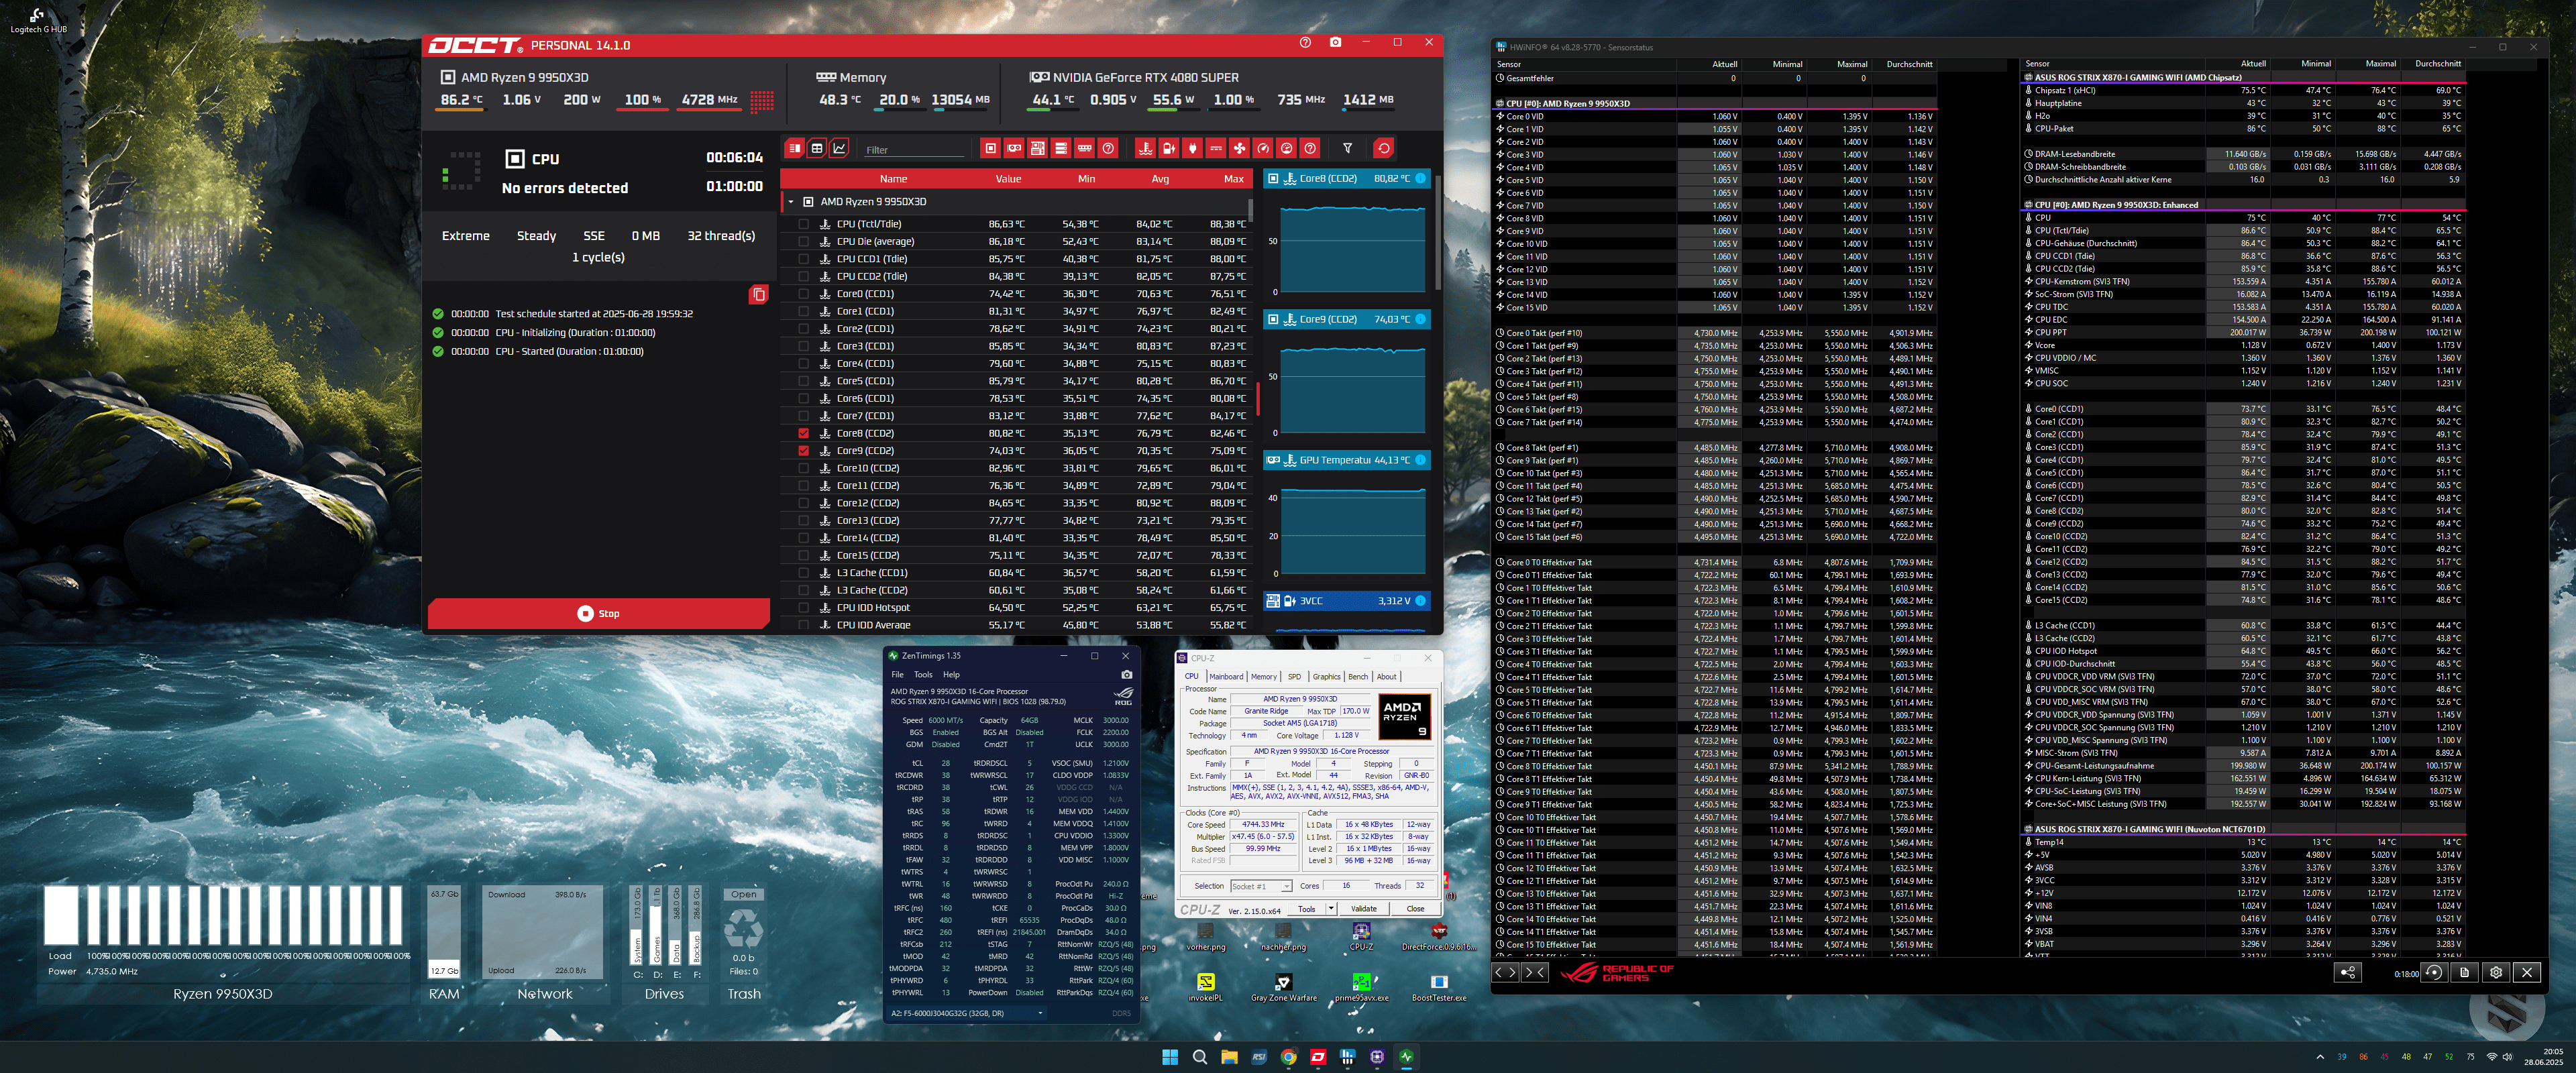The height and width of the screenshot is (1073, 2576).
Task: Switch OCCT monitoring to table view
Action: (x=817, y=148)
